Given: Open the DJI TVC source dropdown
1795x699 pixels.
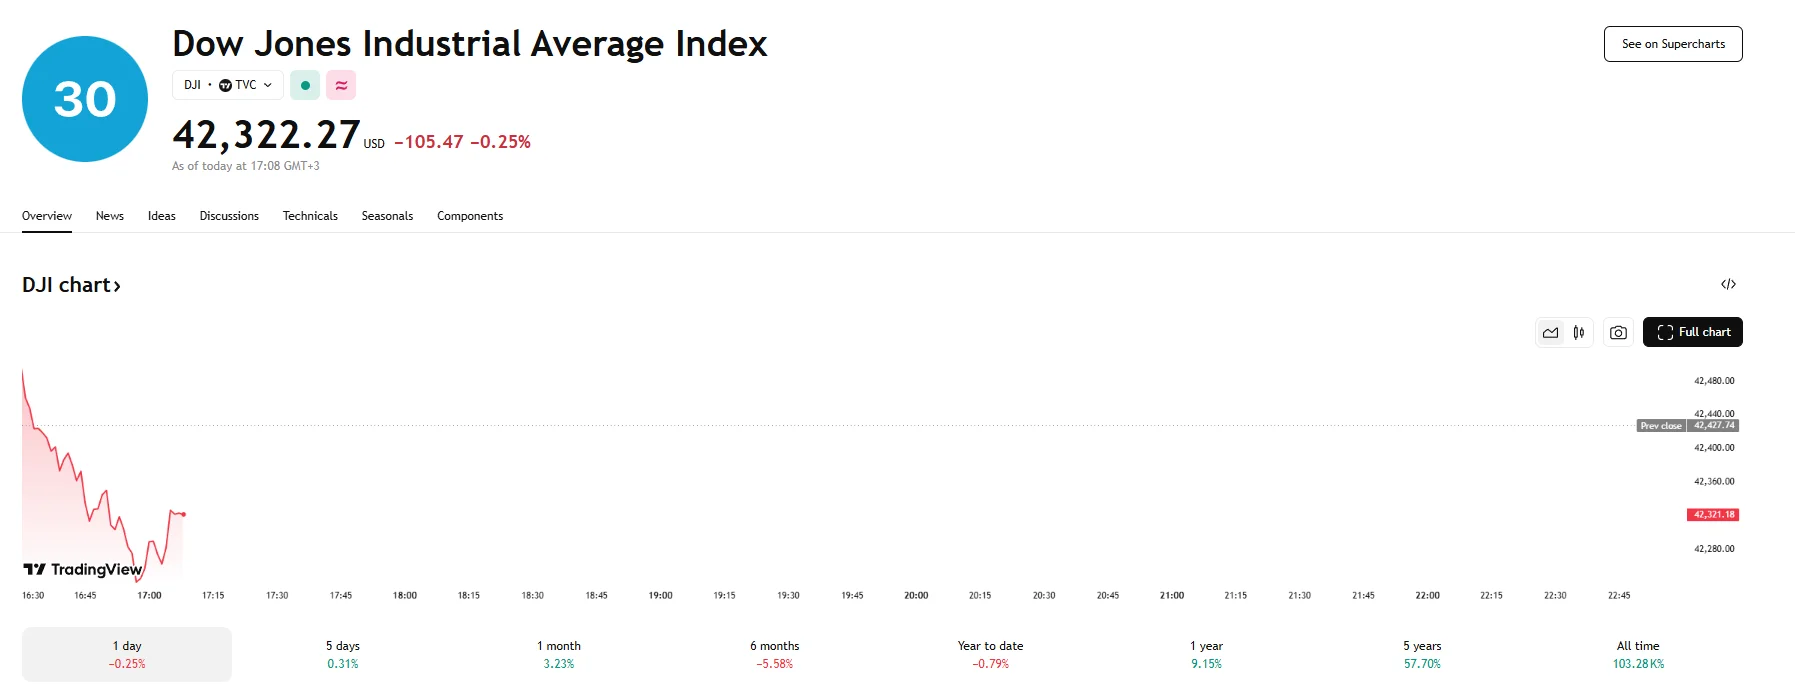Looking at the screenshot, I should click(228, 85).
